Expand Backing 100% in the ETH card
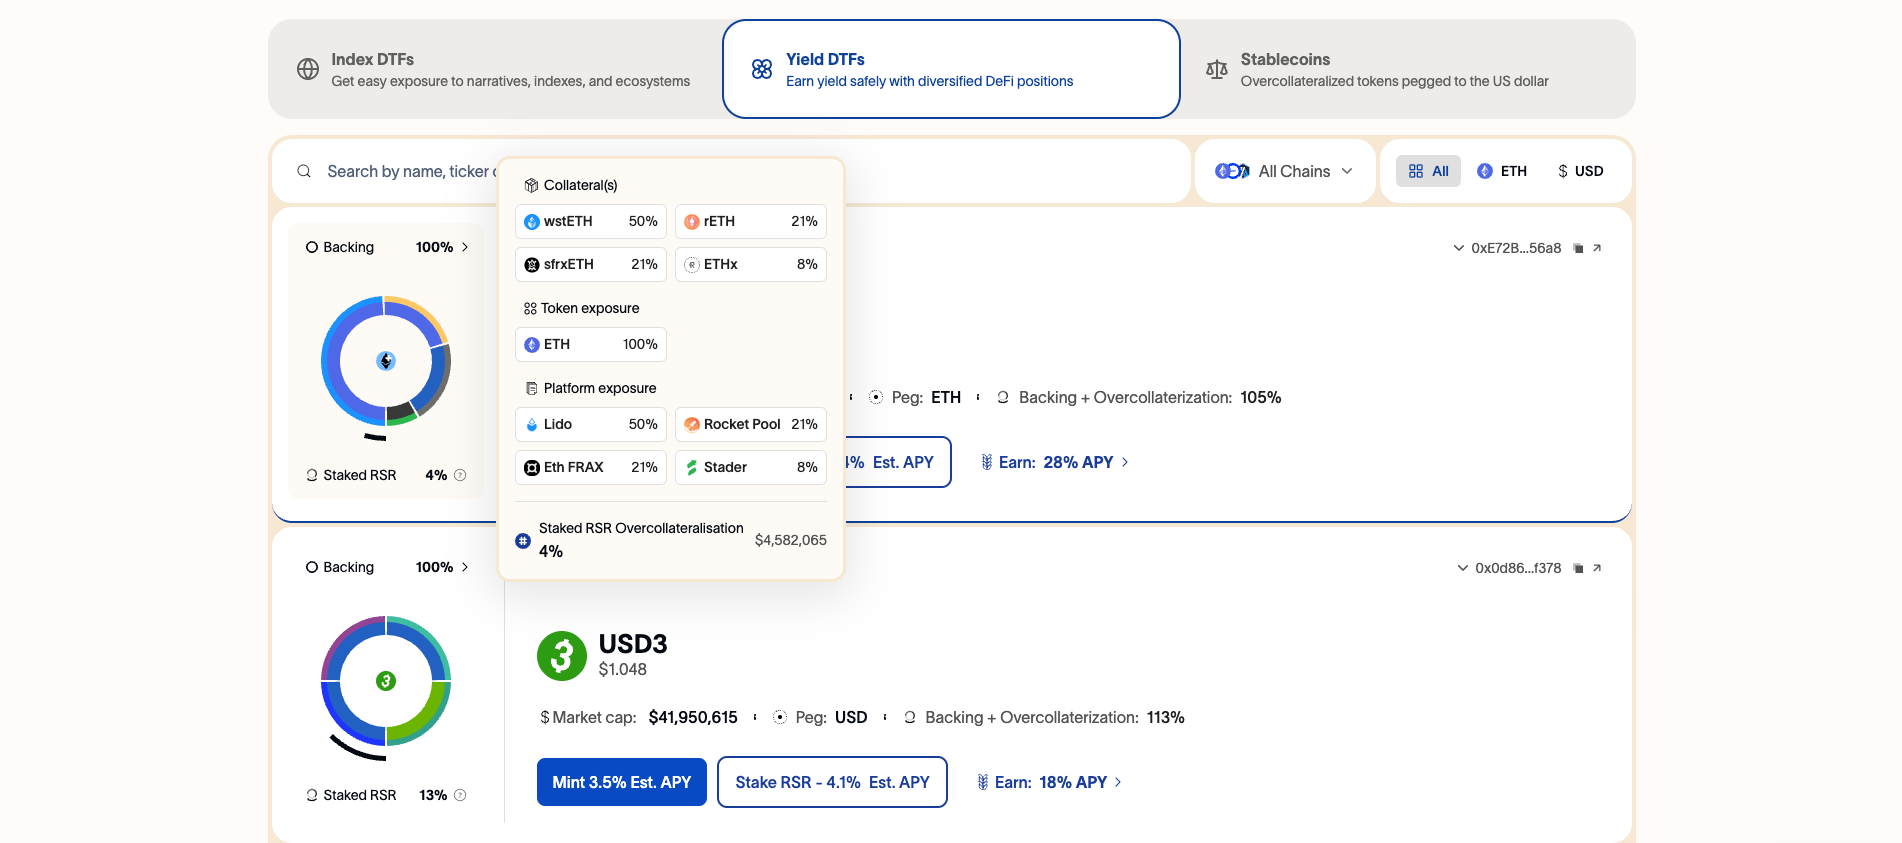 click(x=387, y=247)
